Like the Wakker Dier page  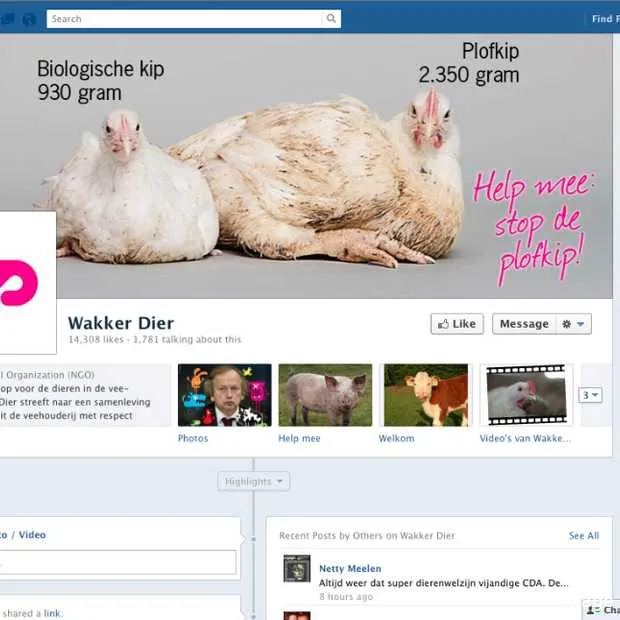click(x=457, y=324)
